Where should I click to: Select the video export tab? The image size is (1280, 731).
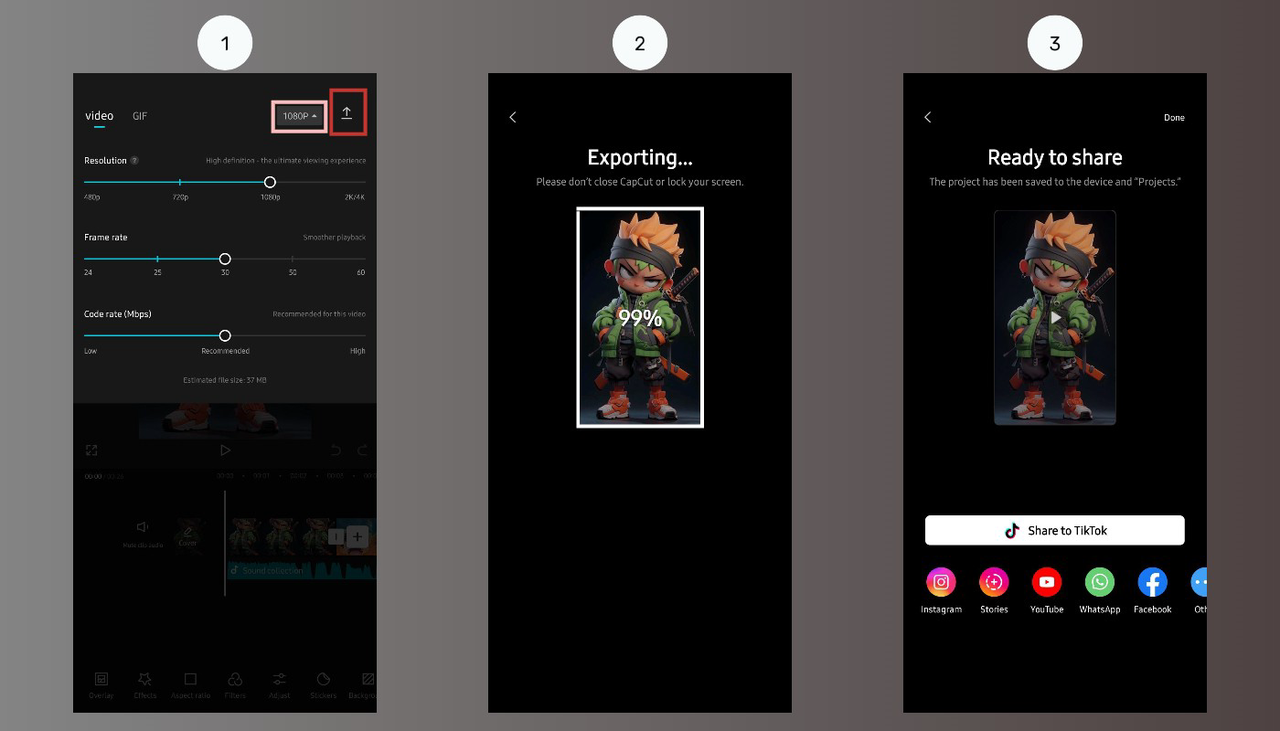(99, 116)
